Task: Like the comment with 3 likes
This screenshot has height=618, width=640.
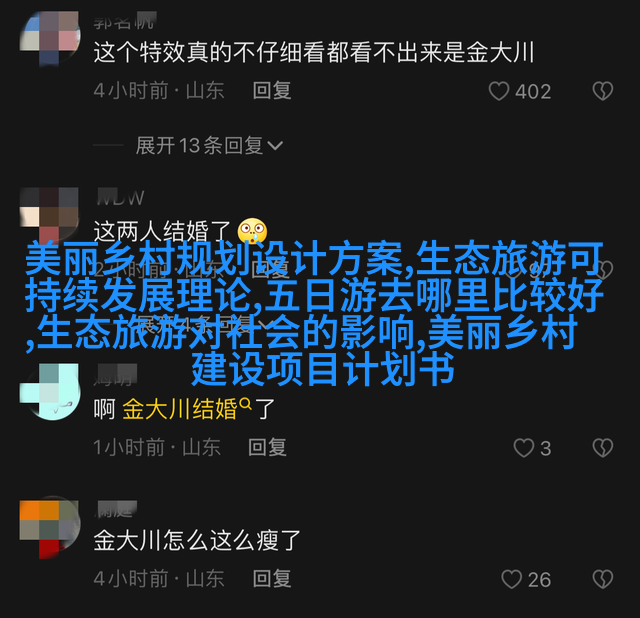Action: (523, 448)
